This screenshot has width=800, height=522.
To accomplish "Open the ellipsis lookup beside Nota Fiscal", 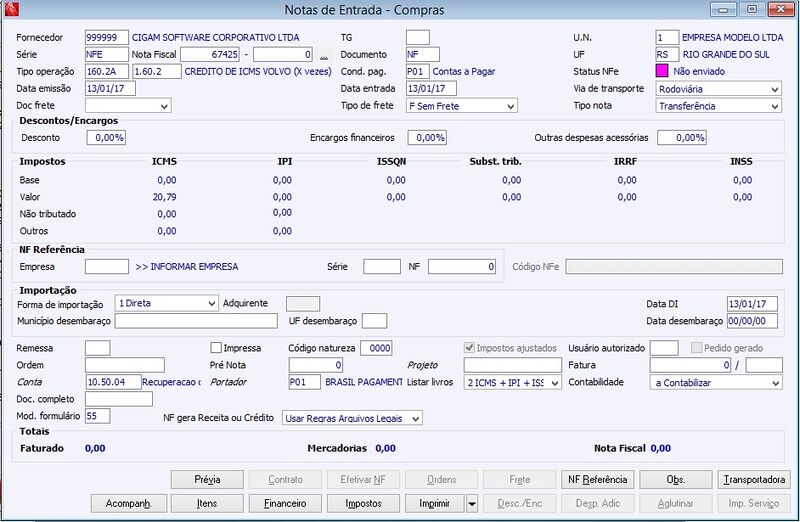I will pos(324,55).
